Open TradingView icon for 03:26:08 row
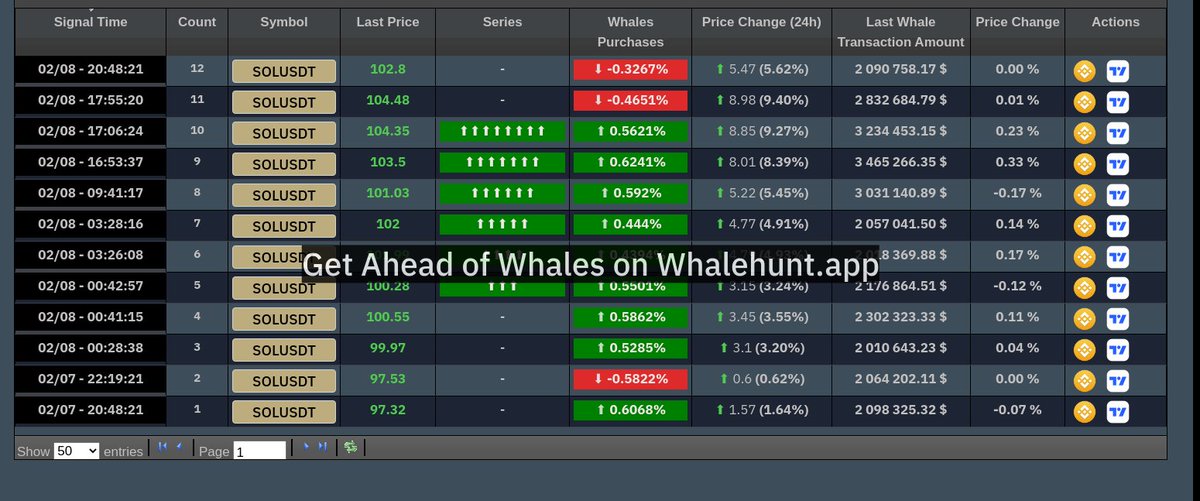Screen dimensions: 1200x501 [x=1118, y=257]
